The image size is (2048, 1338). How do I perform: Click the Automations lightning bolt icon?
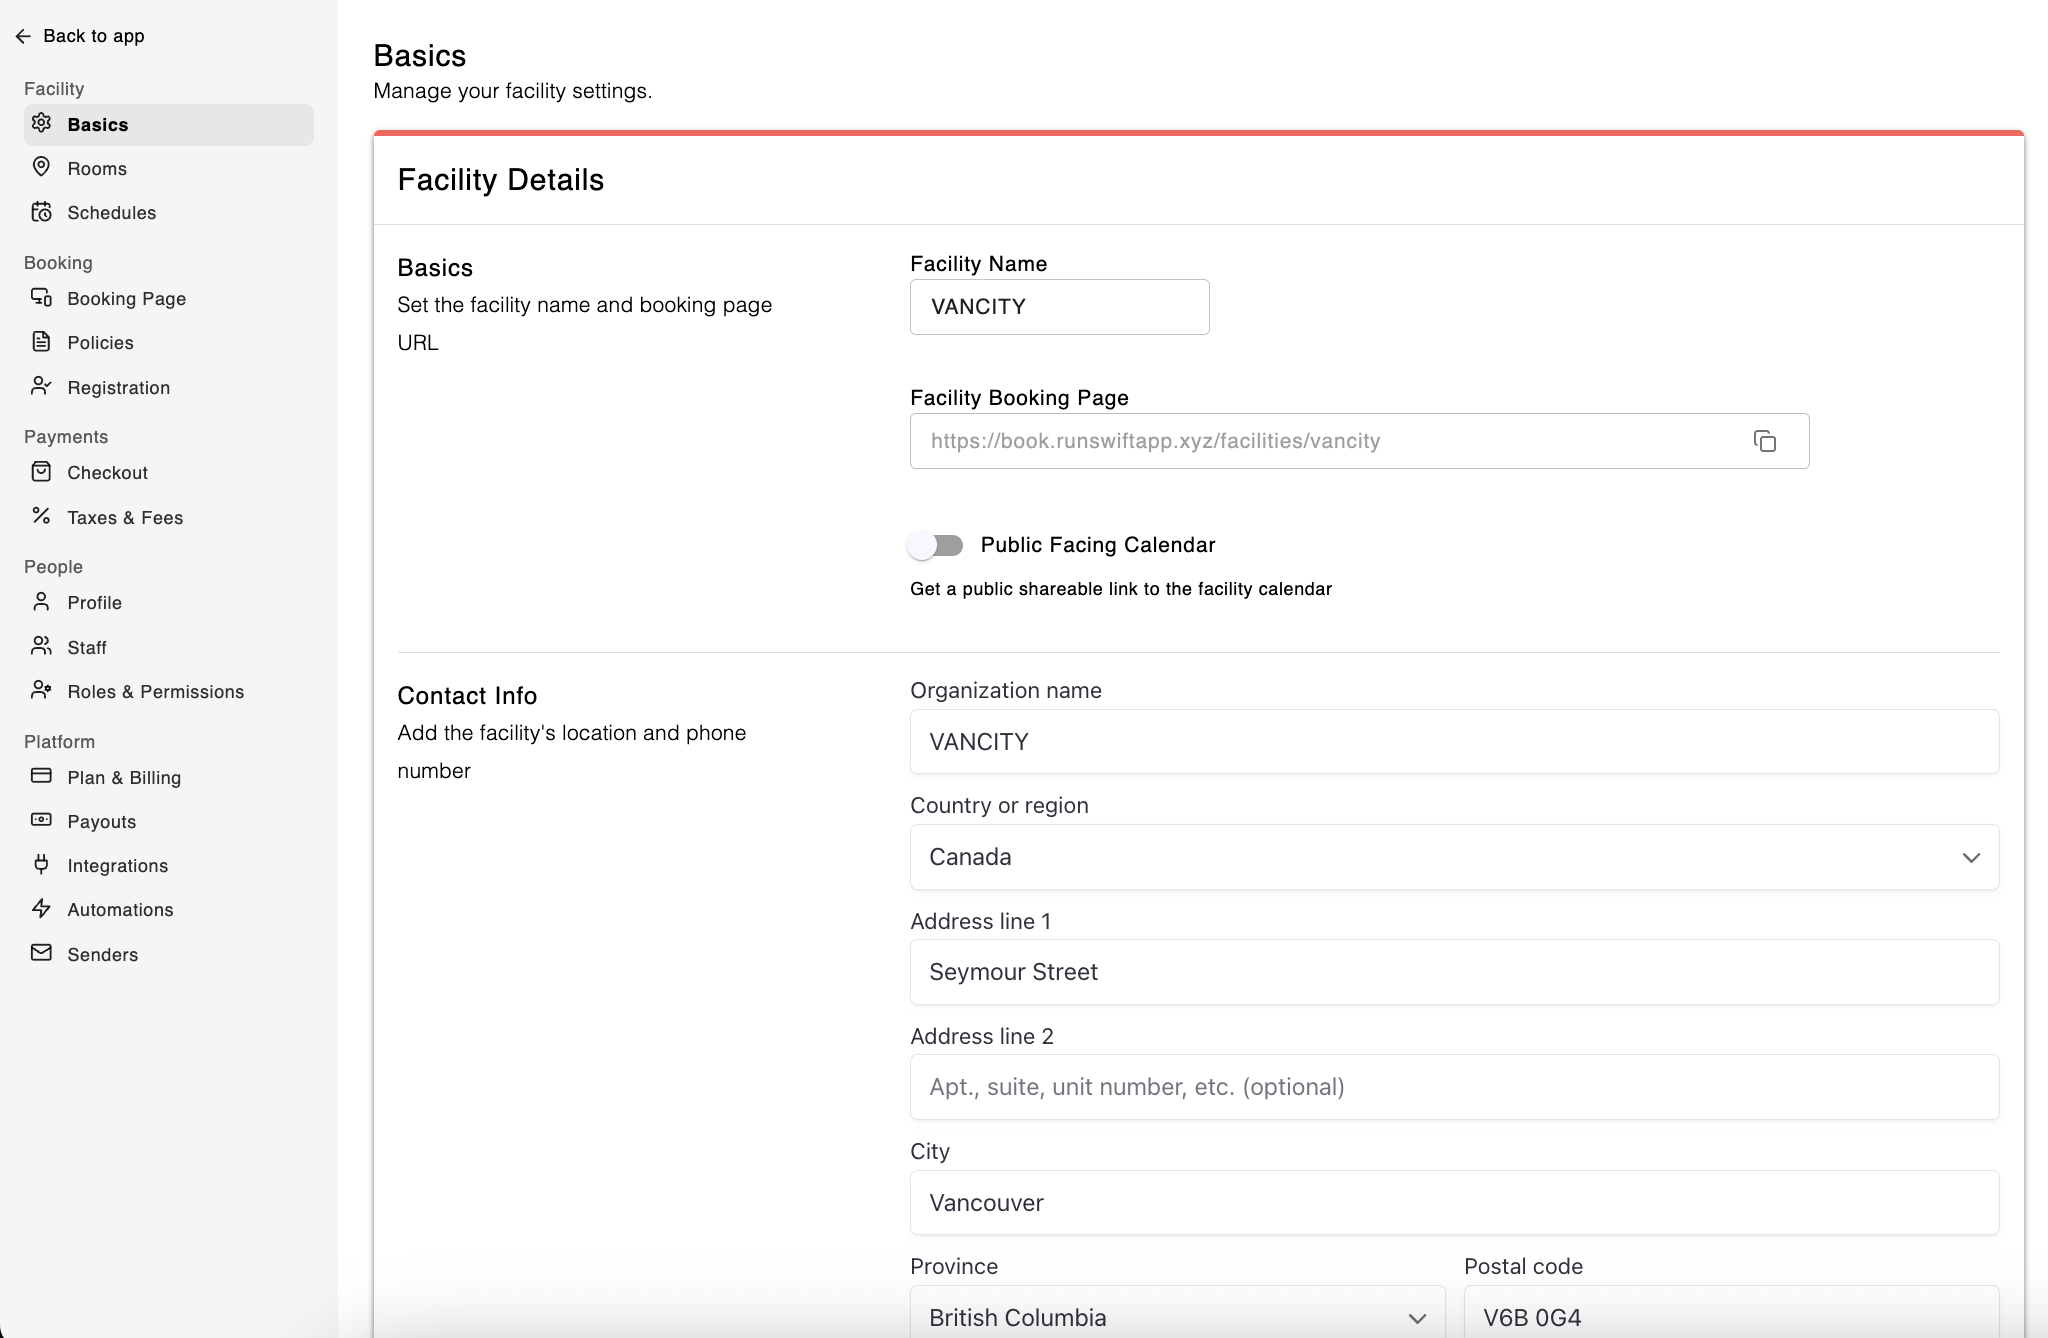pyautogui.click(x=41, y=908)
